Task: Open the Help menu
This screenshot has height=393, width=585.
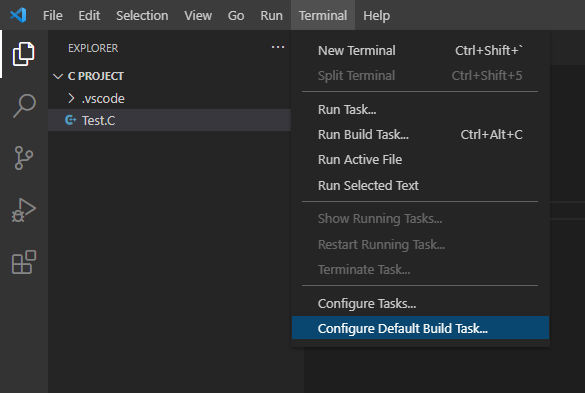Action: [376, 16]
